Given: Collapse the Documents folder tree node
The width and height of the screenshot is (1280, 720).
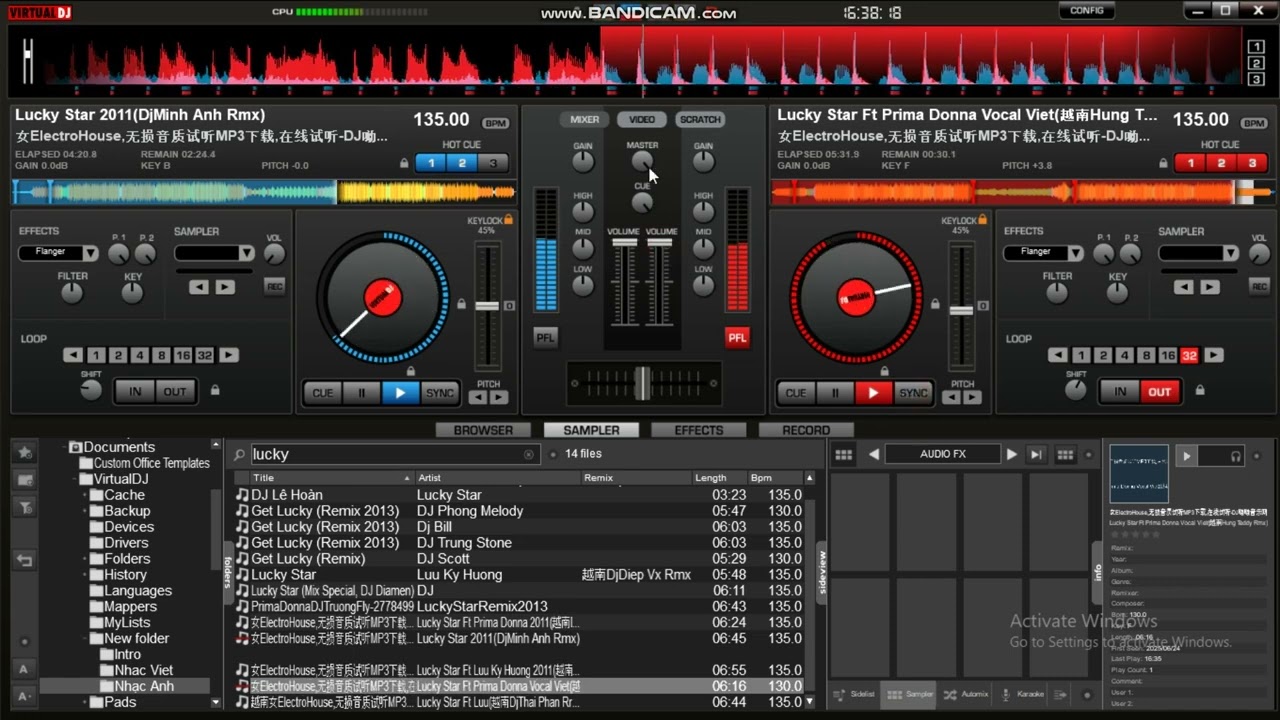Looking at the screenshot, I should (66, 447).
